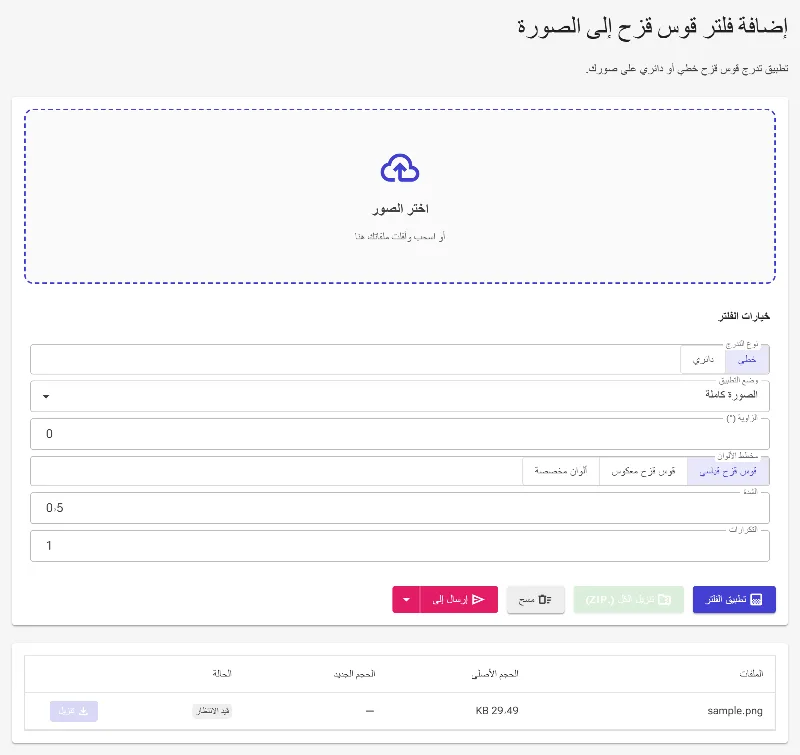Focus the angle input field showing 0
The height and width of the screenshot is (755, 800).
pos(400,434)
